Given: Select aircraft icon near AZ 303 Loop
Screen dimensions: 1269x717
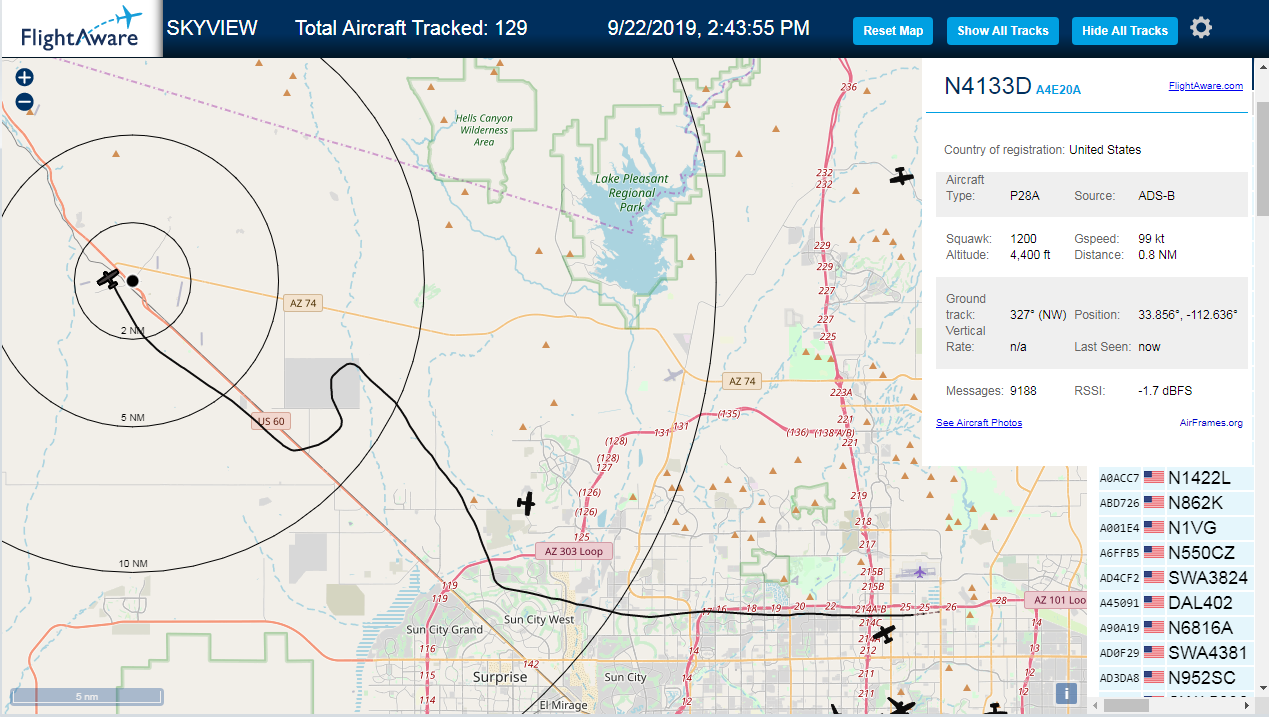Looking at the screenshot, I should point(526,504).
